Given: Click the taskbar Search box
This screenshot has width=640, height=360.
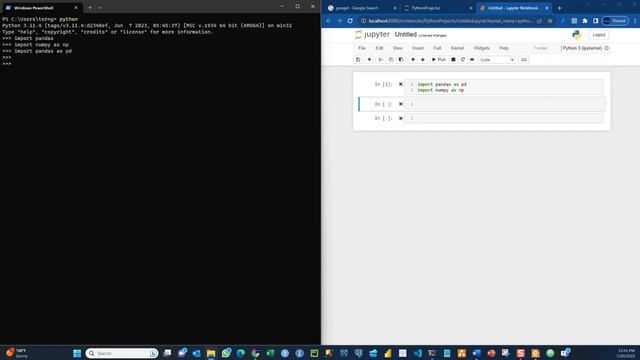Looking at the screenshot, I should 122,353.
